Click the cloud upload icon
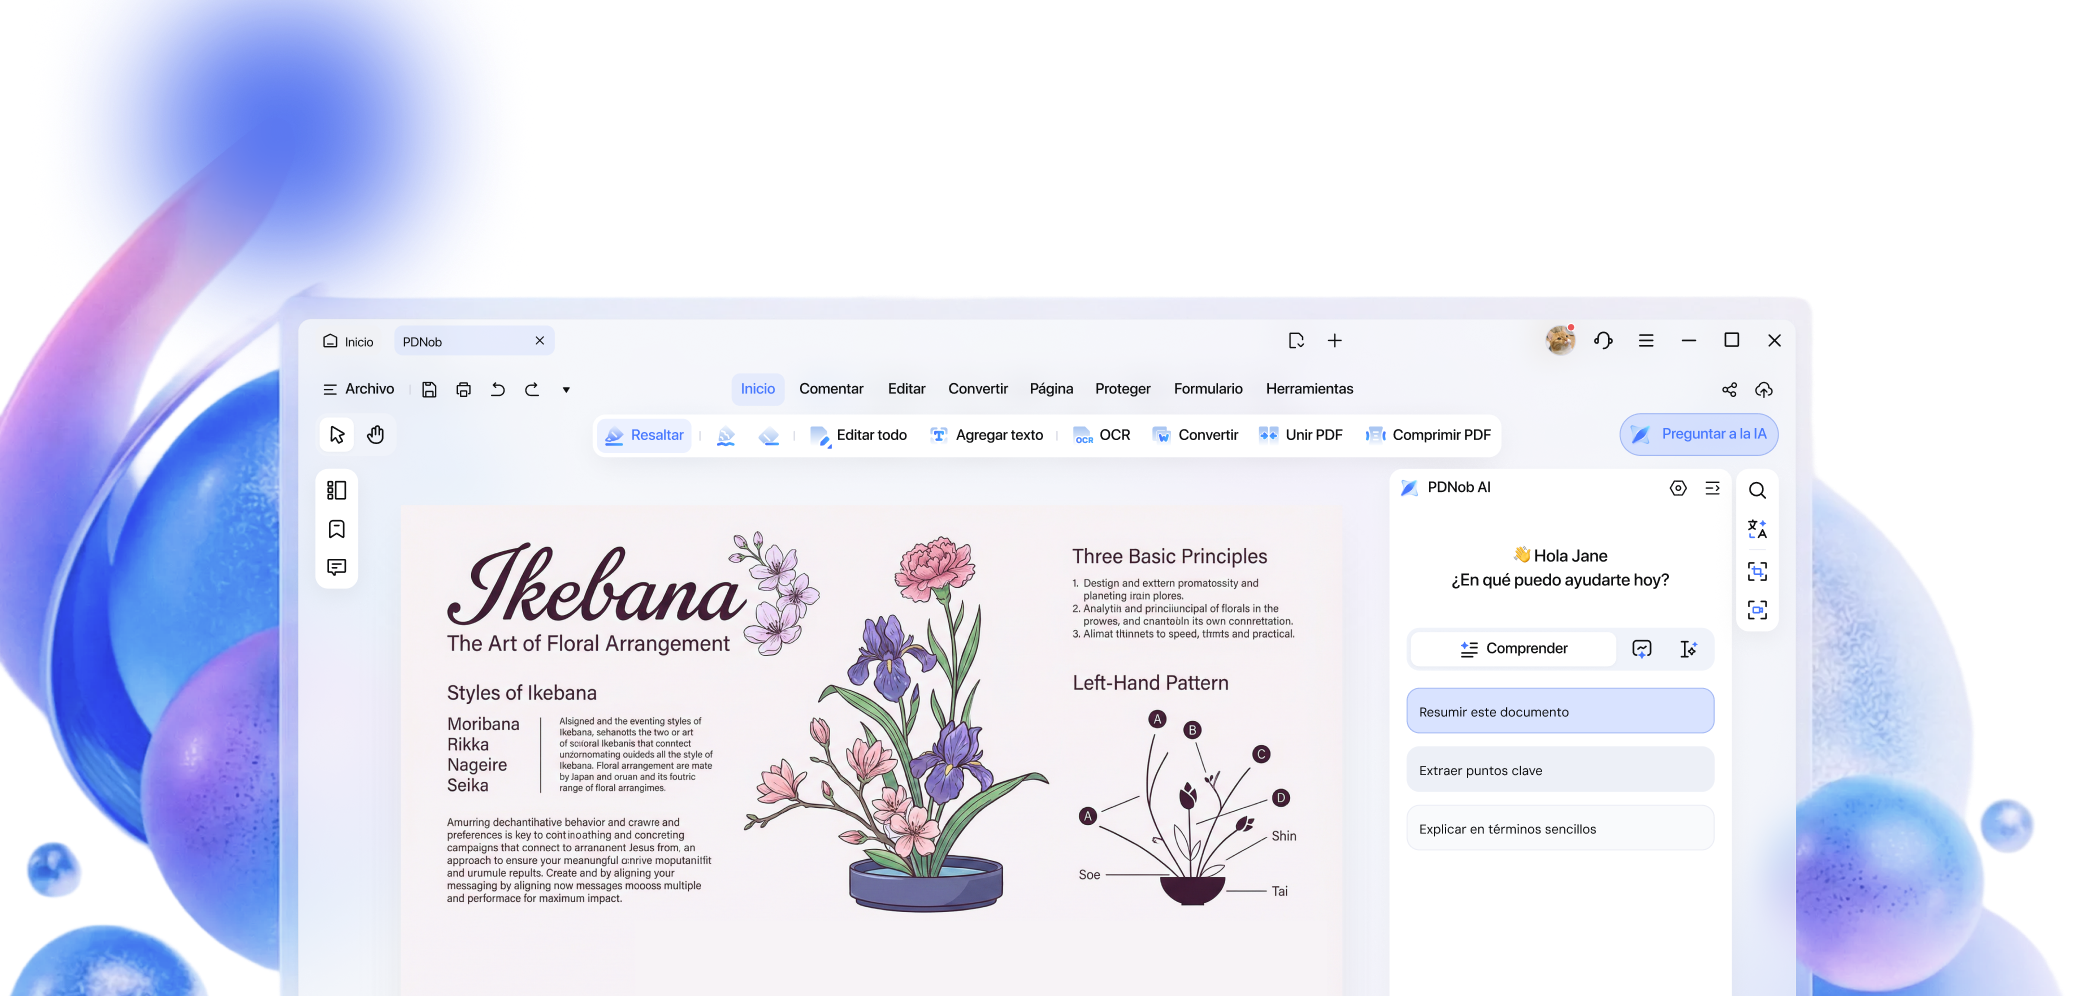This screenshot has width=2092, height=996. tap(1764, 390)
